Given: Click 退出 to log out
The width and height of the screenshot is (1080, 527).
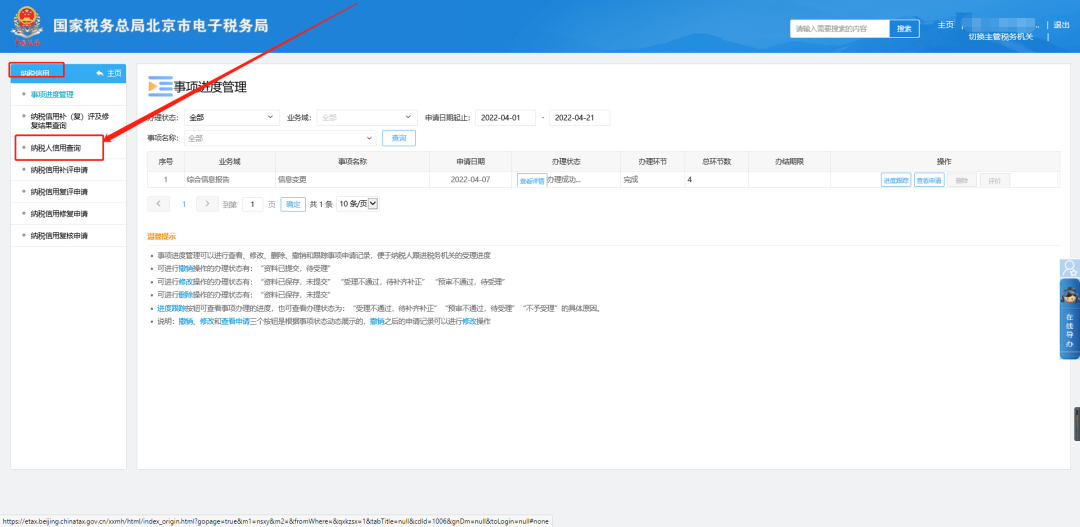Looking at the screenshot, I should click(1061, 25).
